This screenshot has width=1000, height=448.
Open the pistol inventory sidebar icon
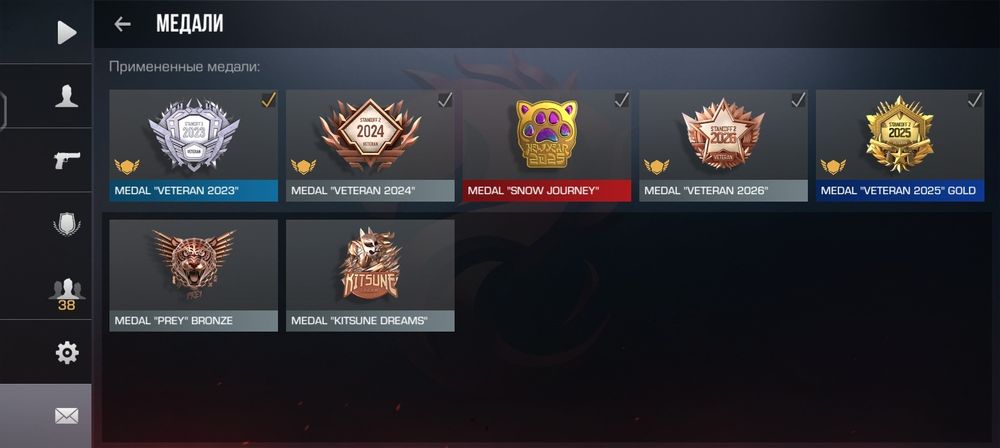[x=66, y=160]
